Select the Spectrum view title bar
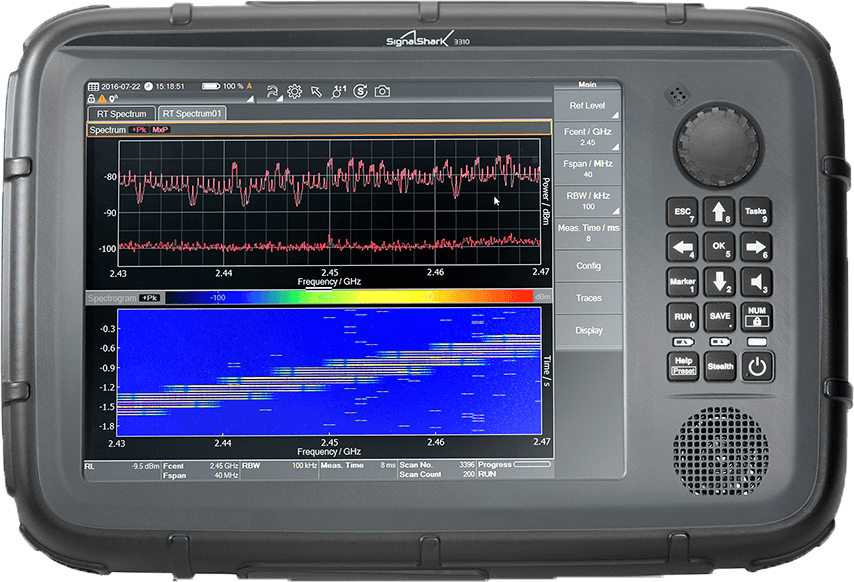This screenshot has height=582, width=854. click(319, 130)
